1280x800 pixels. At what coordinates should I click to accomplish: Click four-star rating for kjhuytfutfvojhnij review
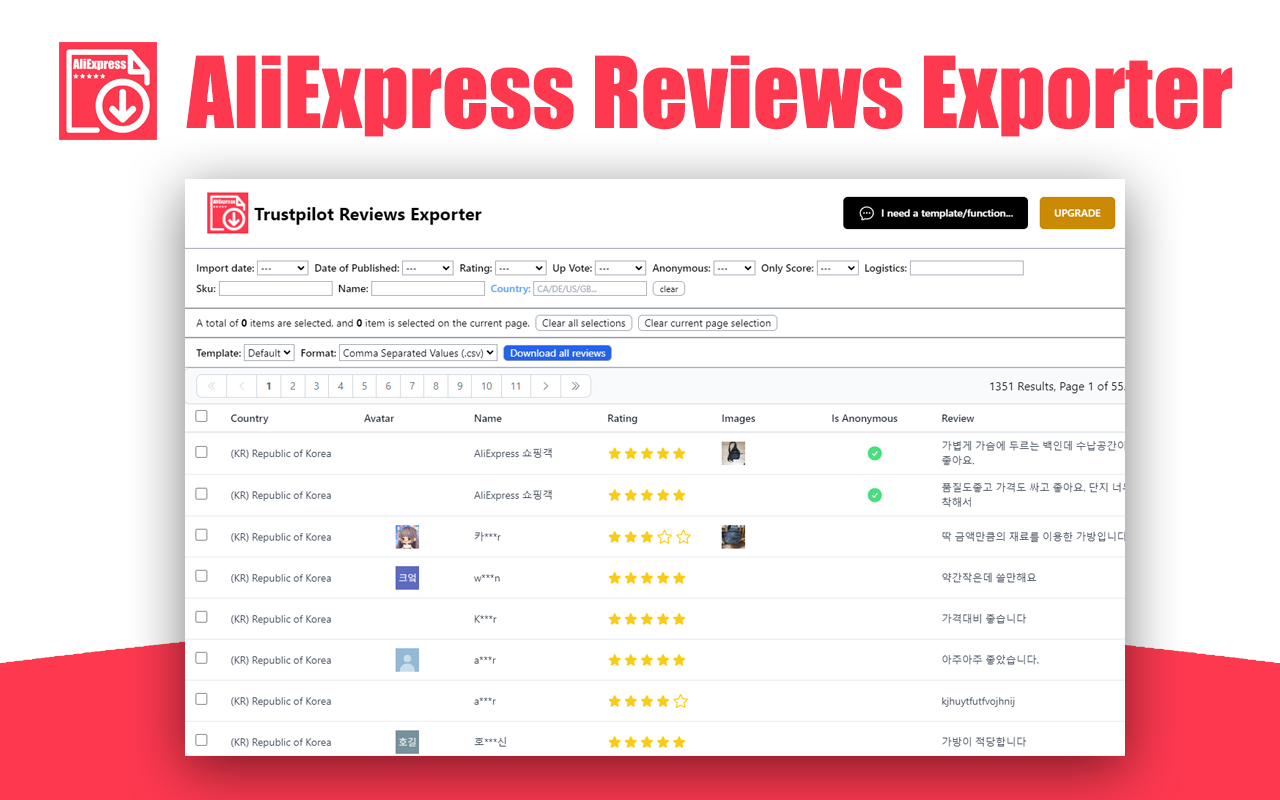coord(648,701)
